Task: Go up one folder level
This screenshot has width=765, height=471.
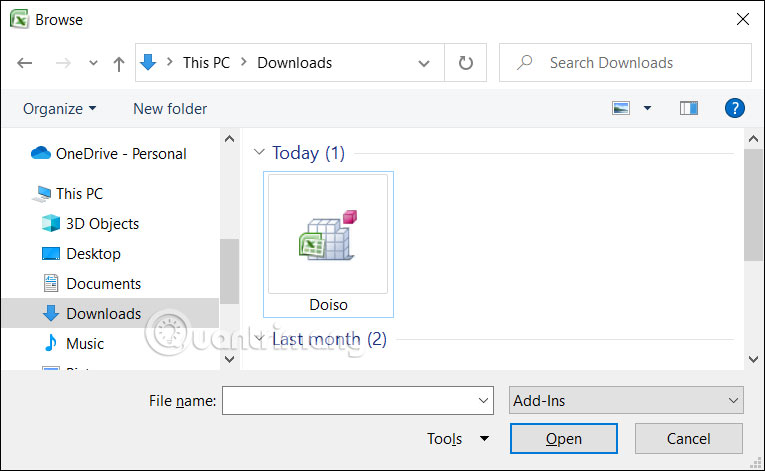Action: pos(119,63)
